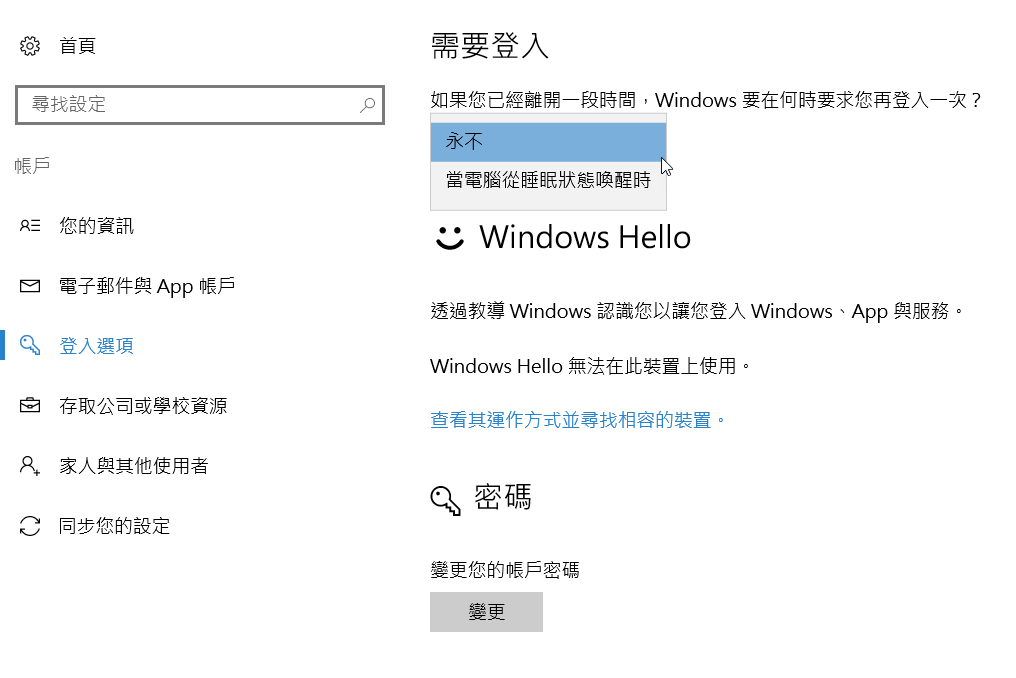Select 永不 in the sign-in dropdown

click(x=547, y=142)
